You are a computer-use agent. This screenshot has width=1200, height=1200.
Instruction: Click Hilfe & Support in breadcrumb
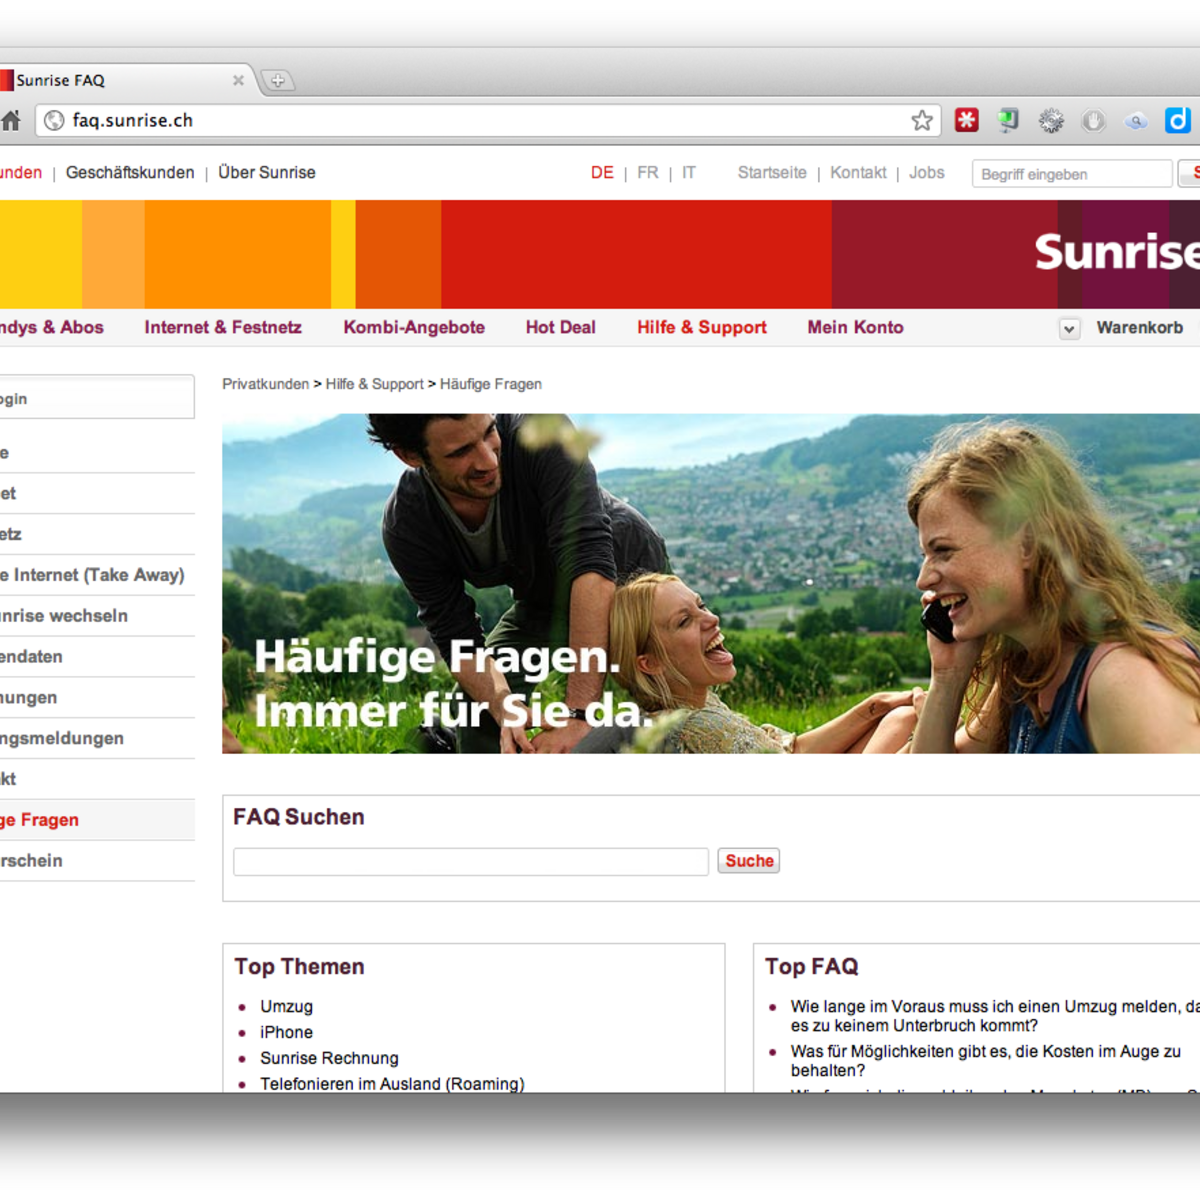pos(374,384)
